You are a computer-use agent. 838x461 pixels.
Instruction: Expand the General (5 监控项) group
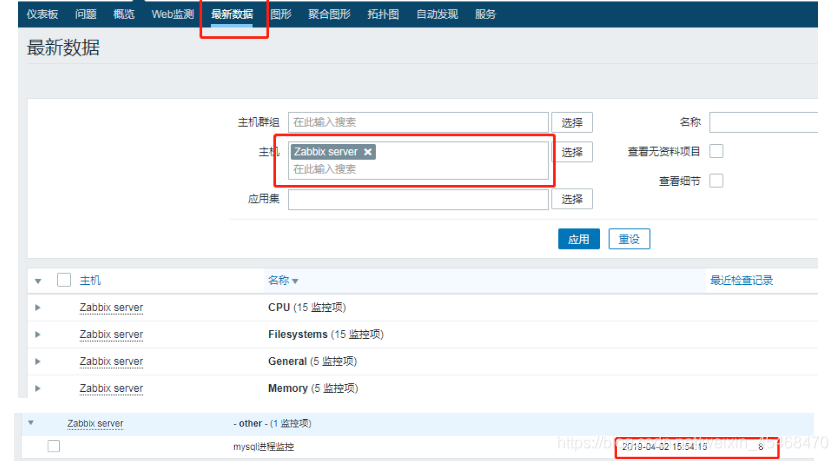coord(37,362)
